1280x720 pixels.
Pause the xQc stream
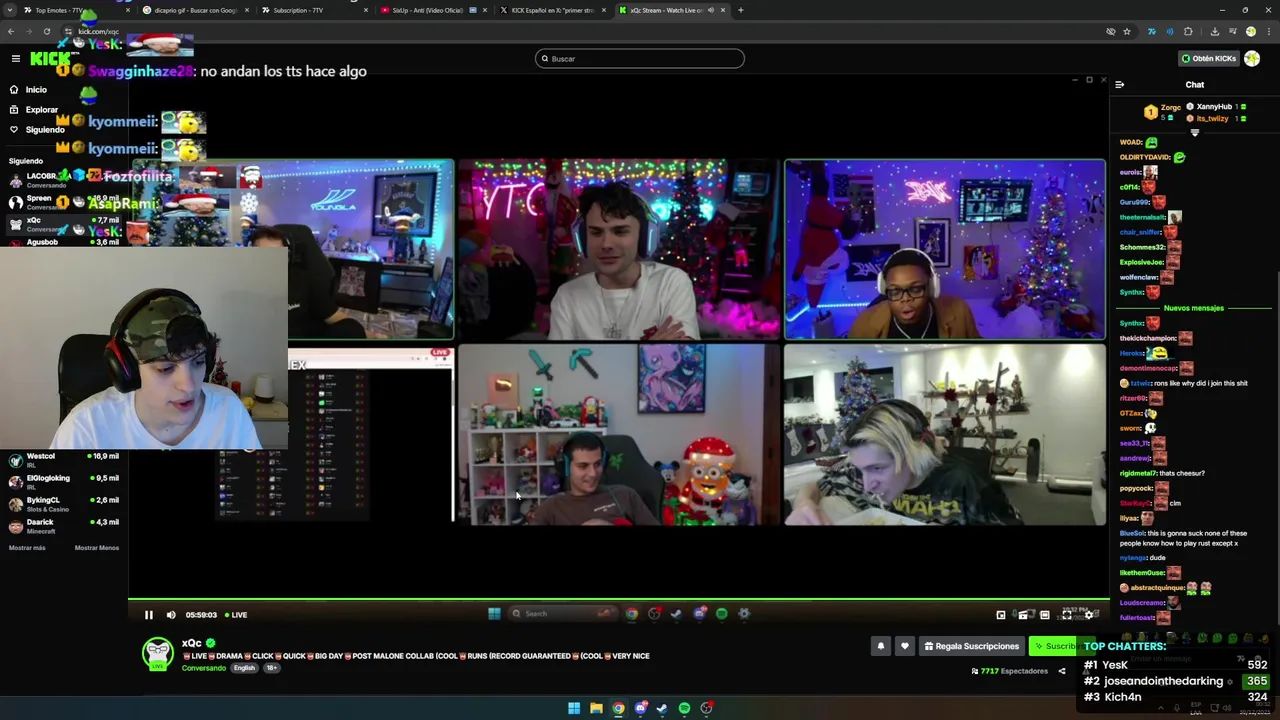pos(148,615)
